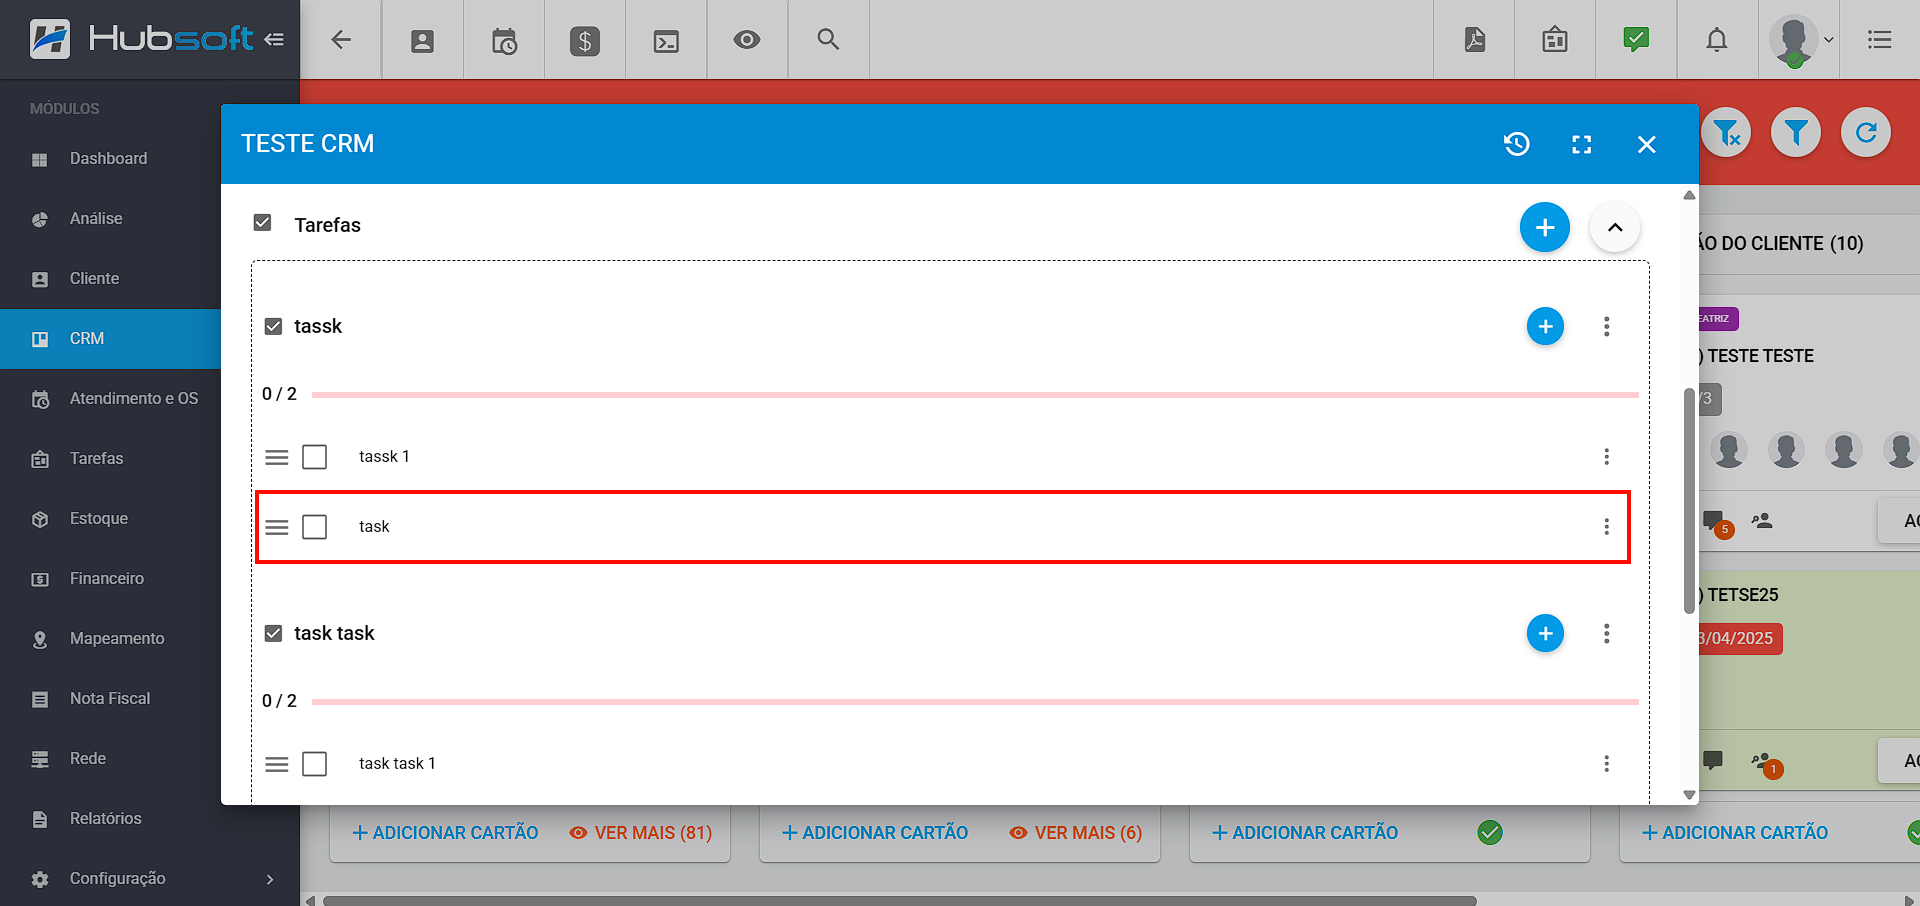Expand the Configuração submenu arrow

(270, 879)
